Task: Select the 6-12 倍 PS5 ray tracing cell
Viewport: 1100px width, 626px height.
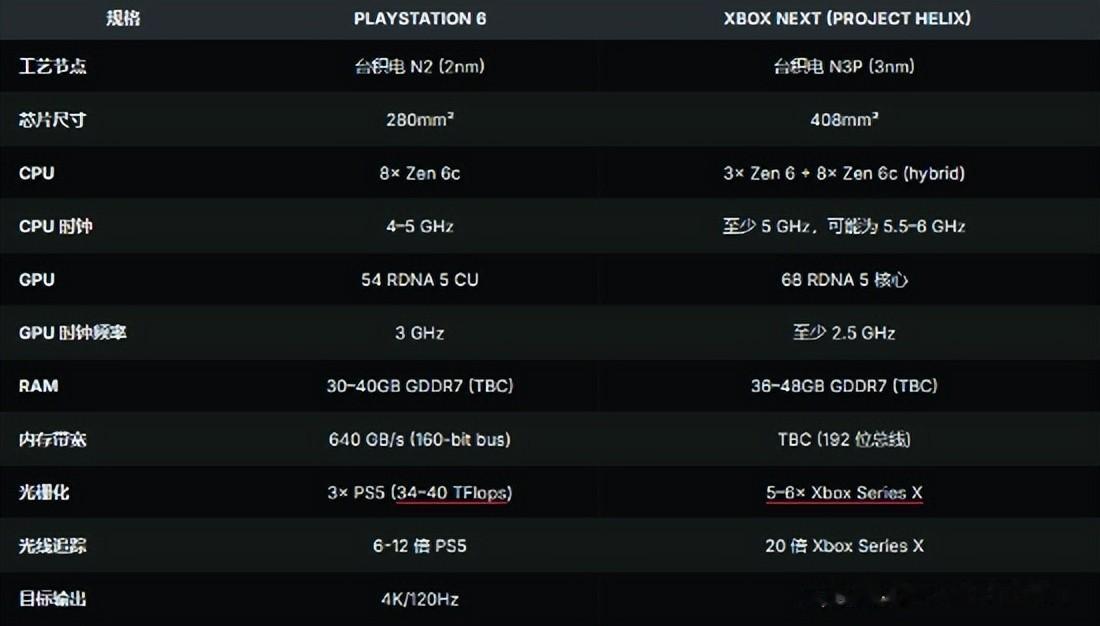Action: pos(420,545)
